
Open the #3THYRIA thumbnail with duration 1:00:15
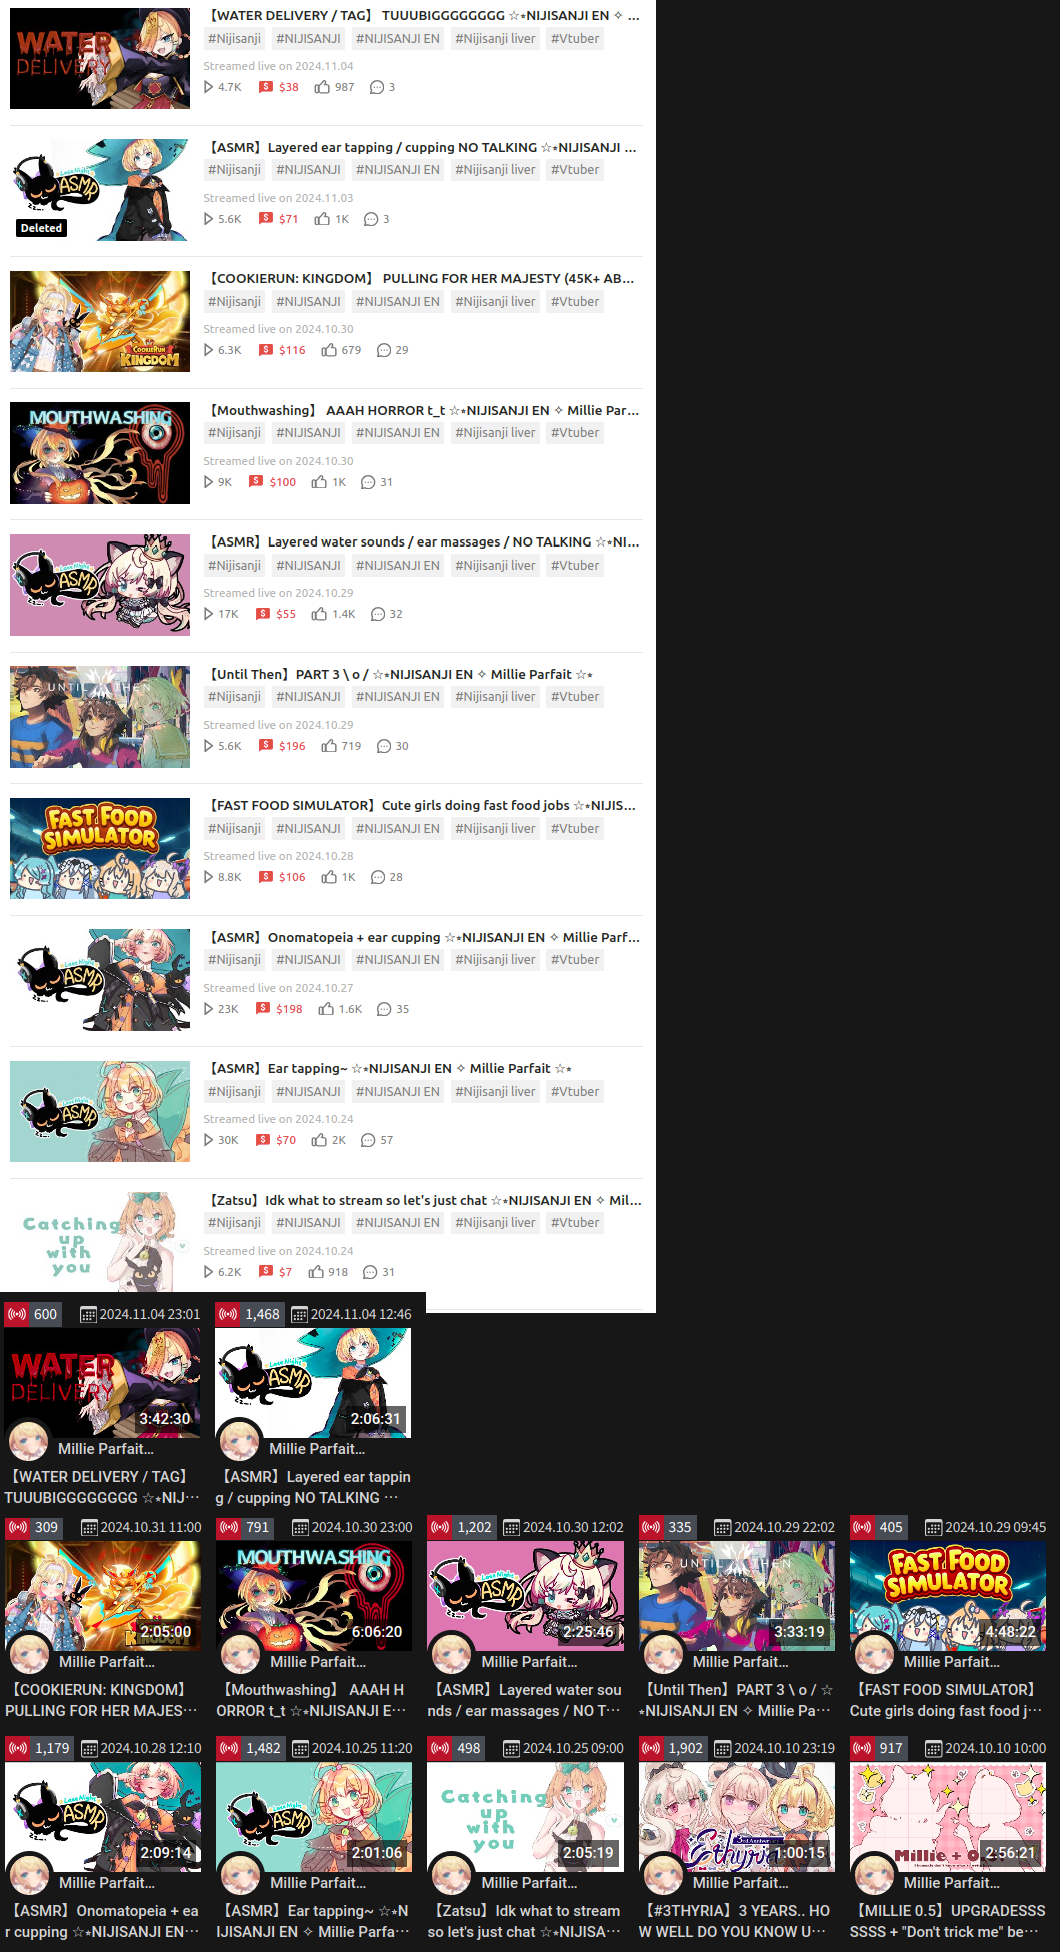tap(737, 1817)
